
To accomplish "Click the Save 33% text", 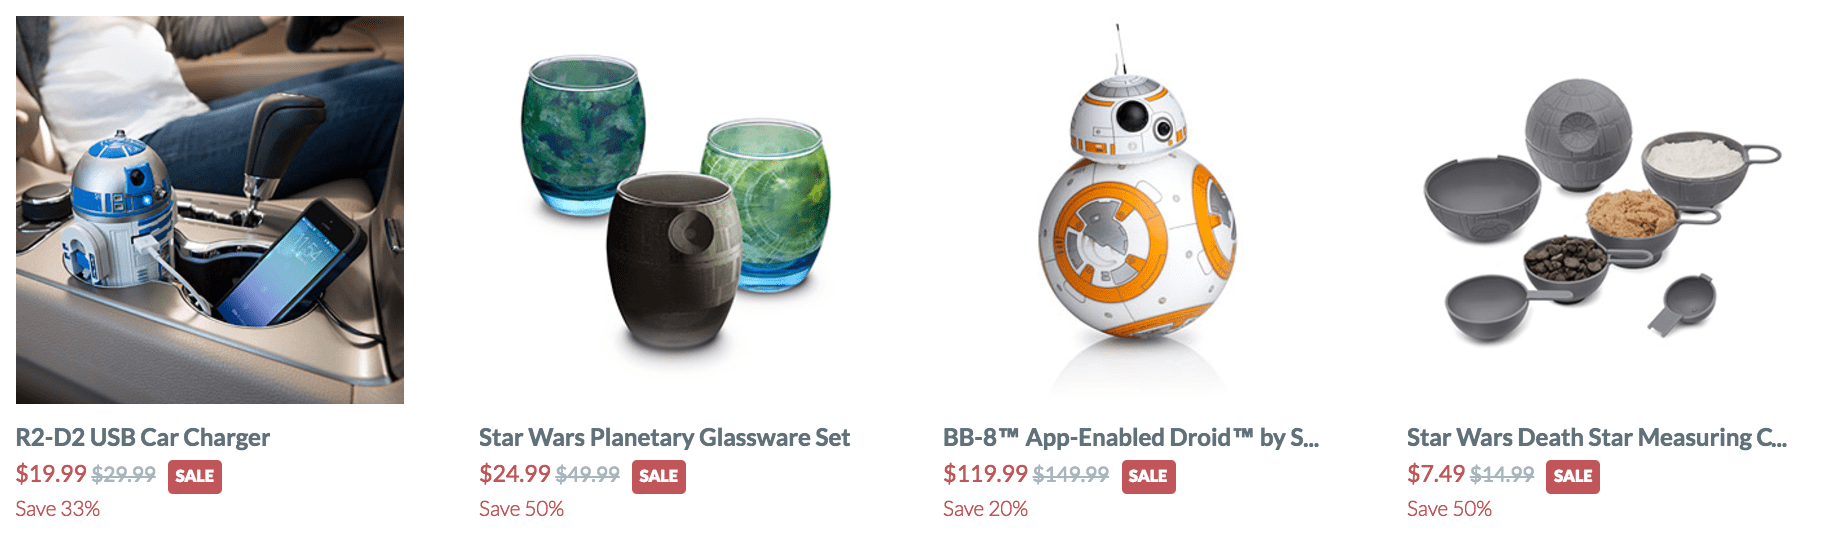I will pos(58,509).
